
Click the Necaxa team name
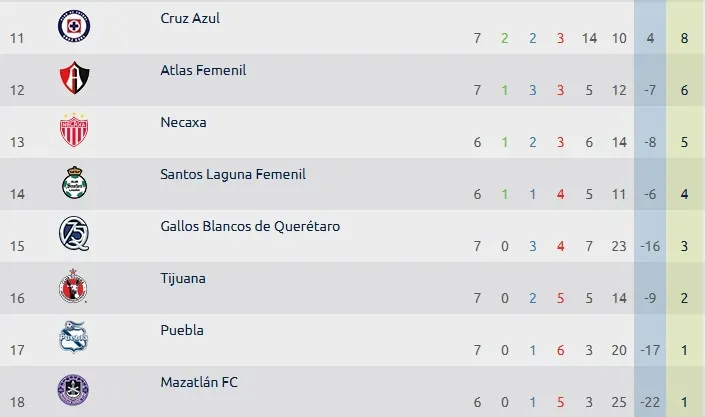pyautogui.click(x=183, y=122)
